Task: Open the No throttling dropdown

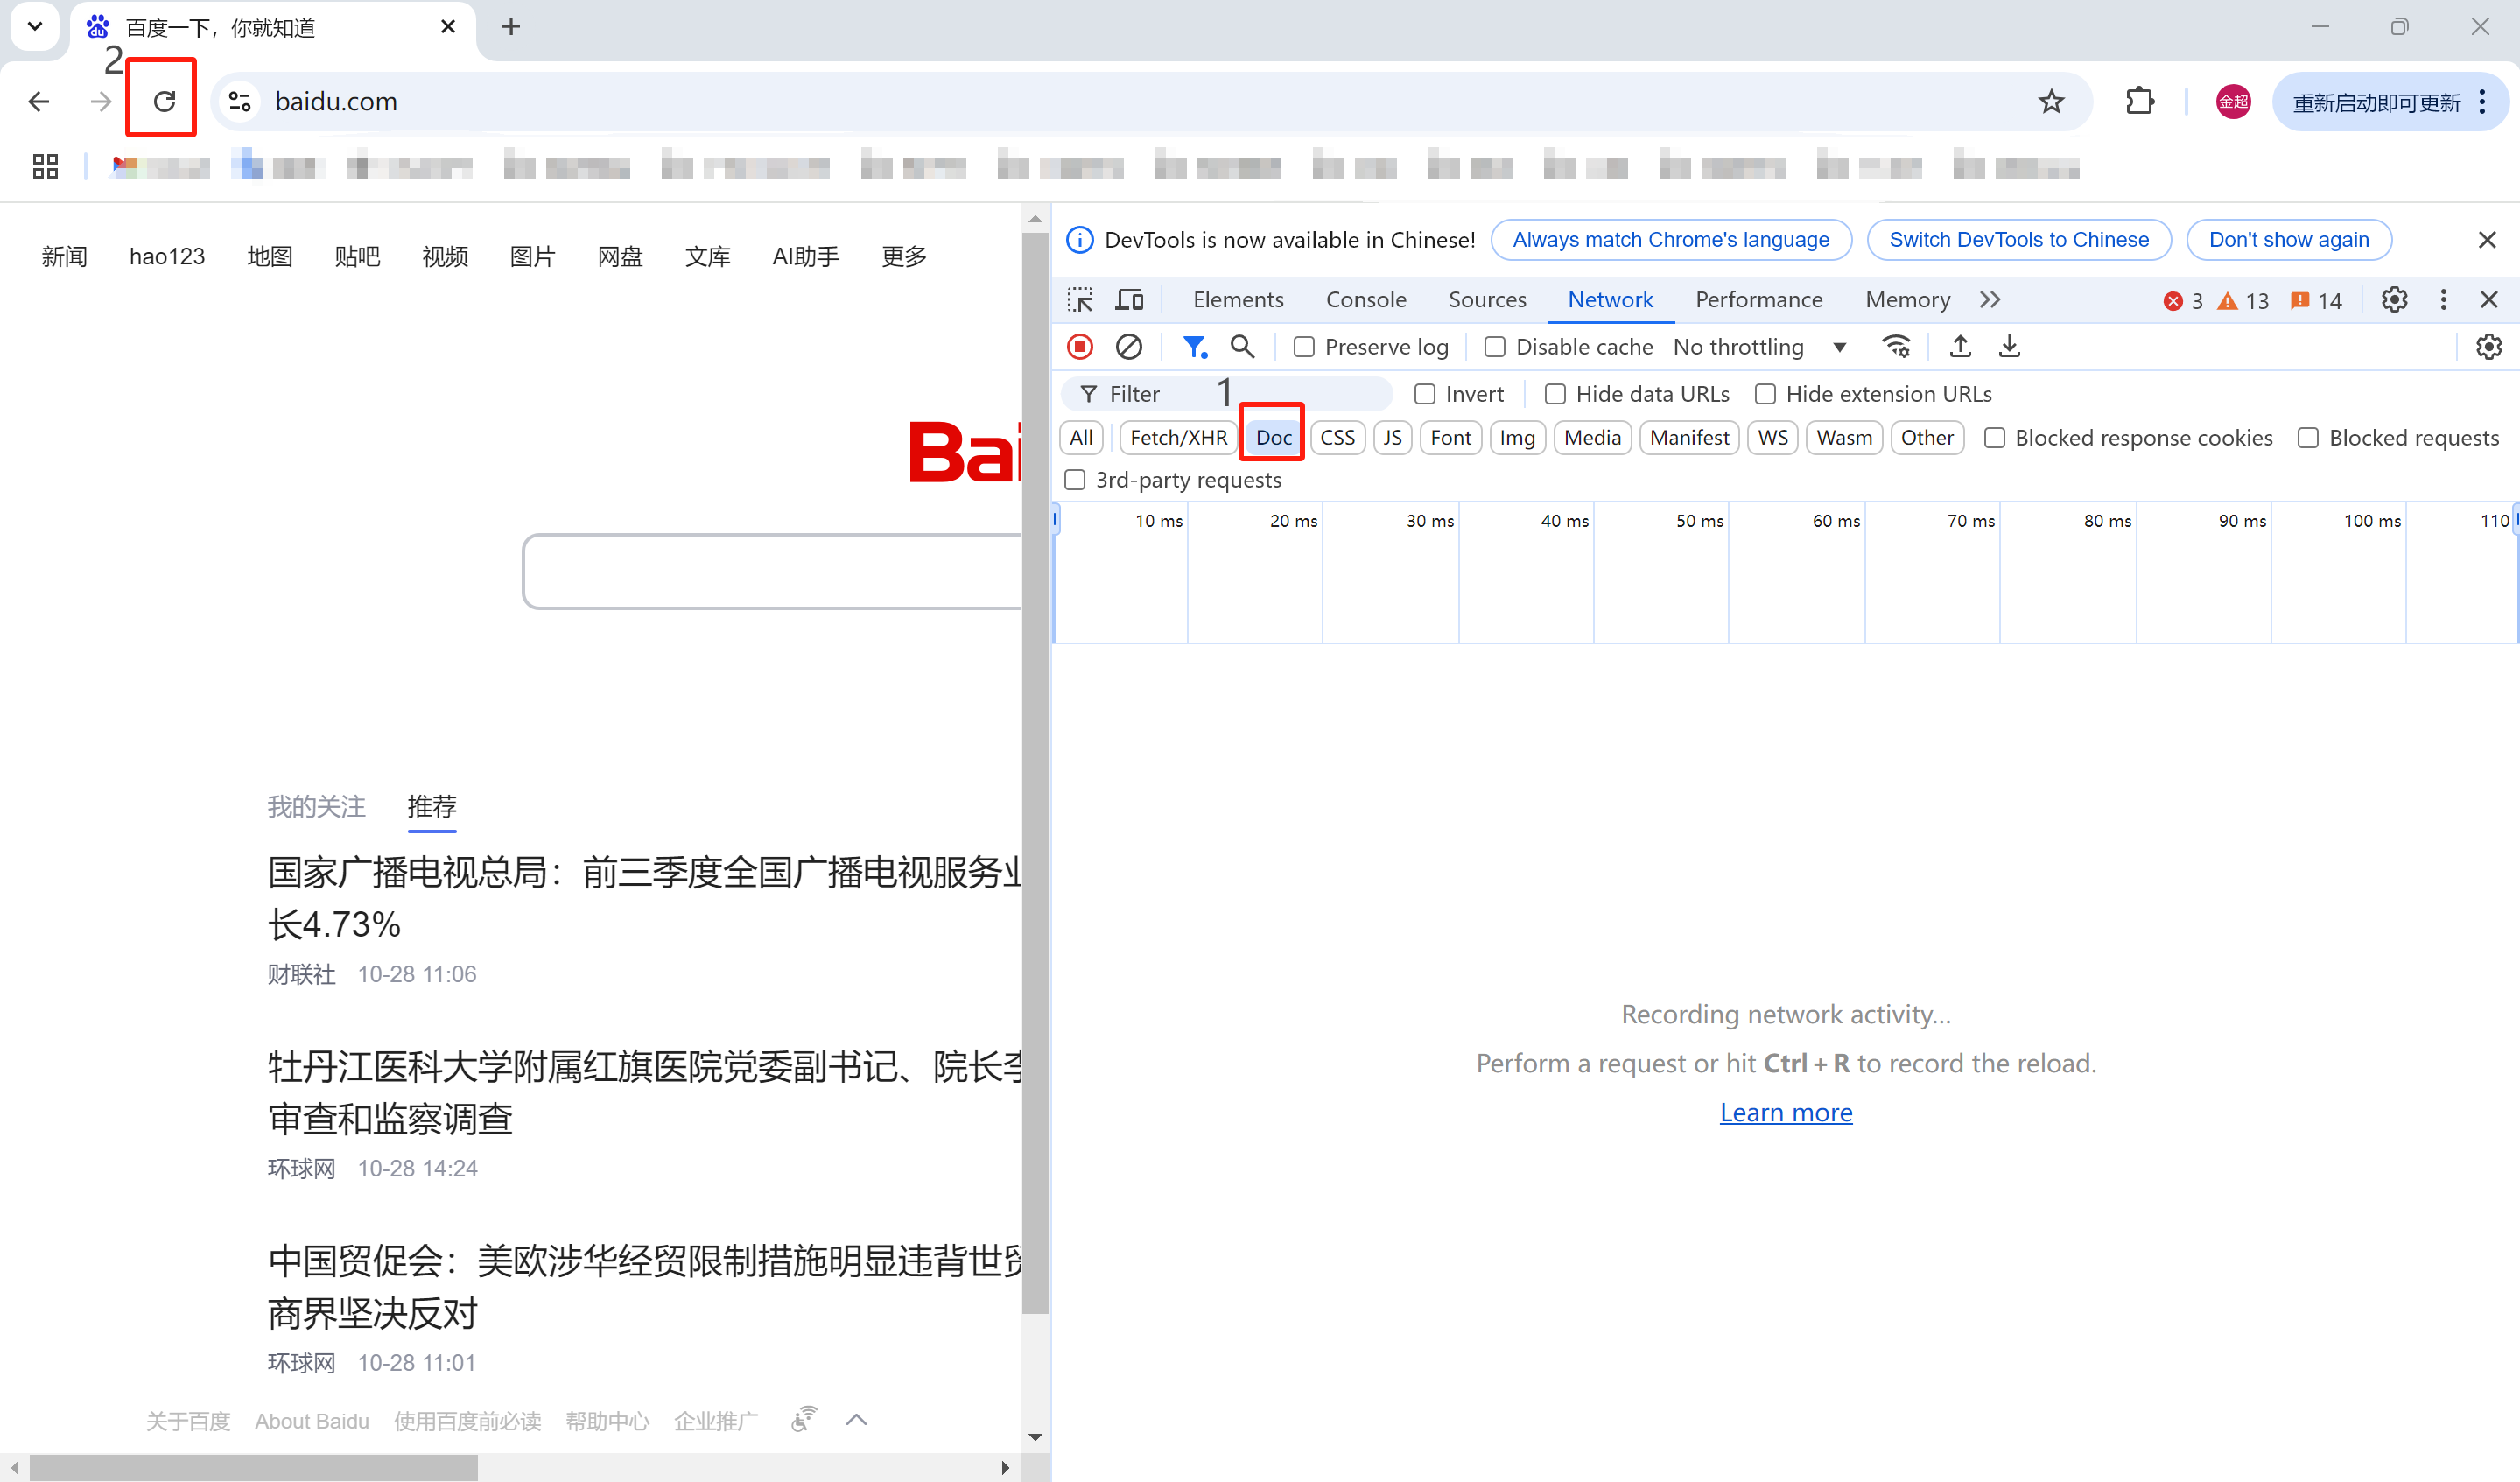Action: tap(1760, 347)
